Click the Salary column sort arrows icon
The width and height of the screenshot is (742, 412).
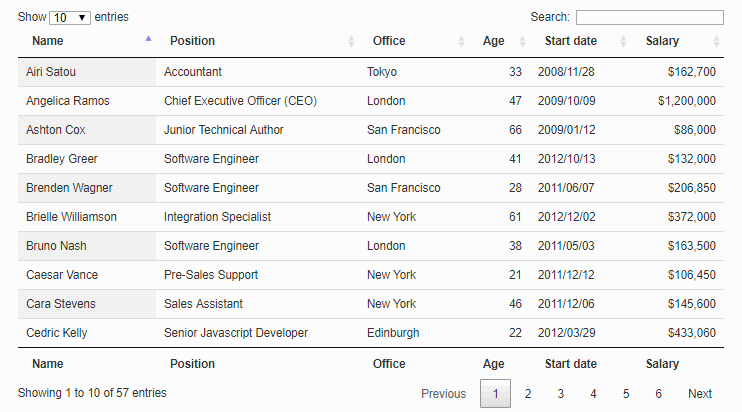click(716, 41)
